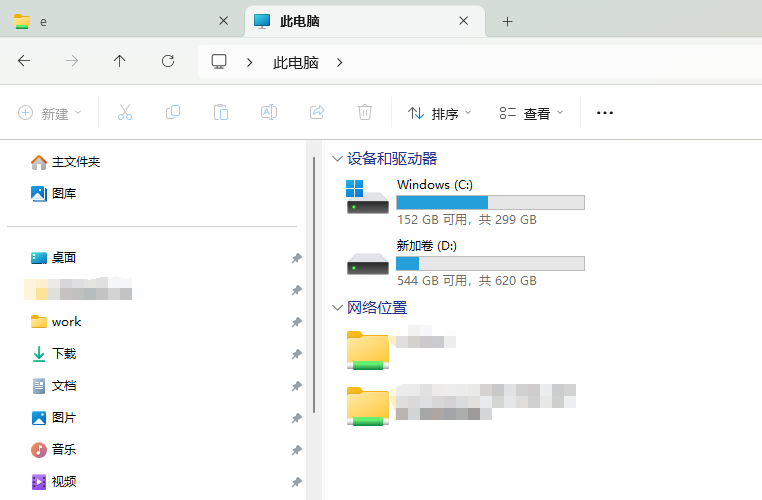Expand chevron before 此电脑 in address bar

(x=249, y=62)
